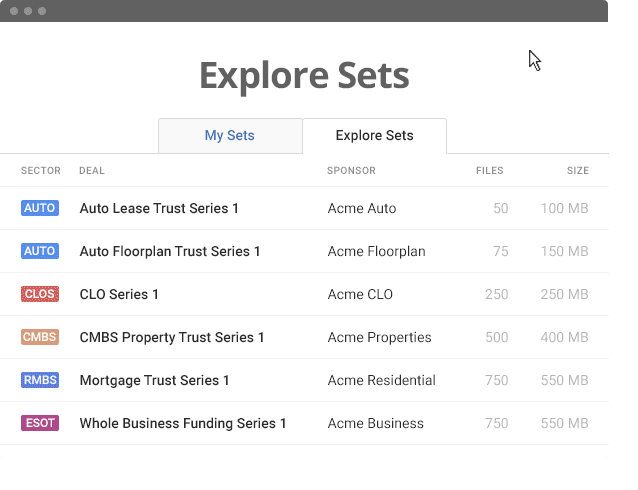Click the blue RMBS sector badge
638x490 pixels.
(x=40, y=380)
